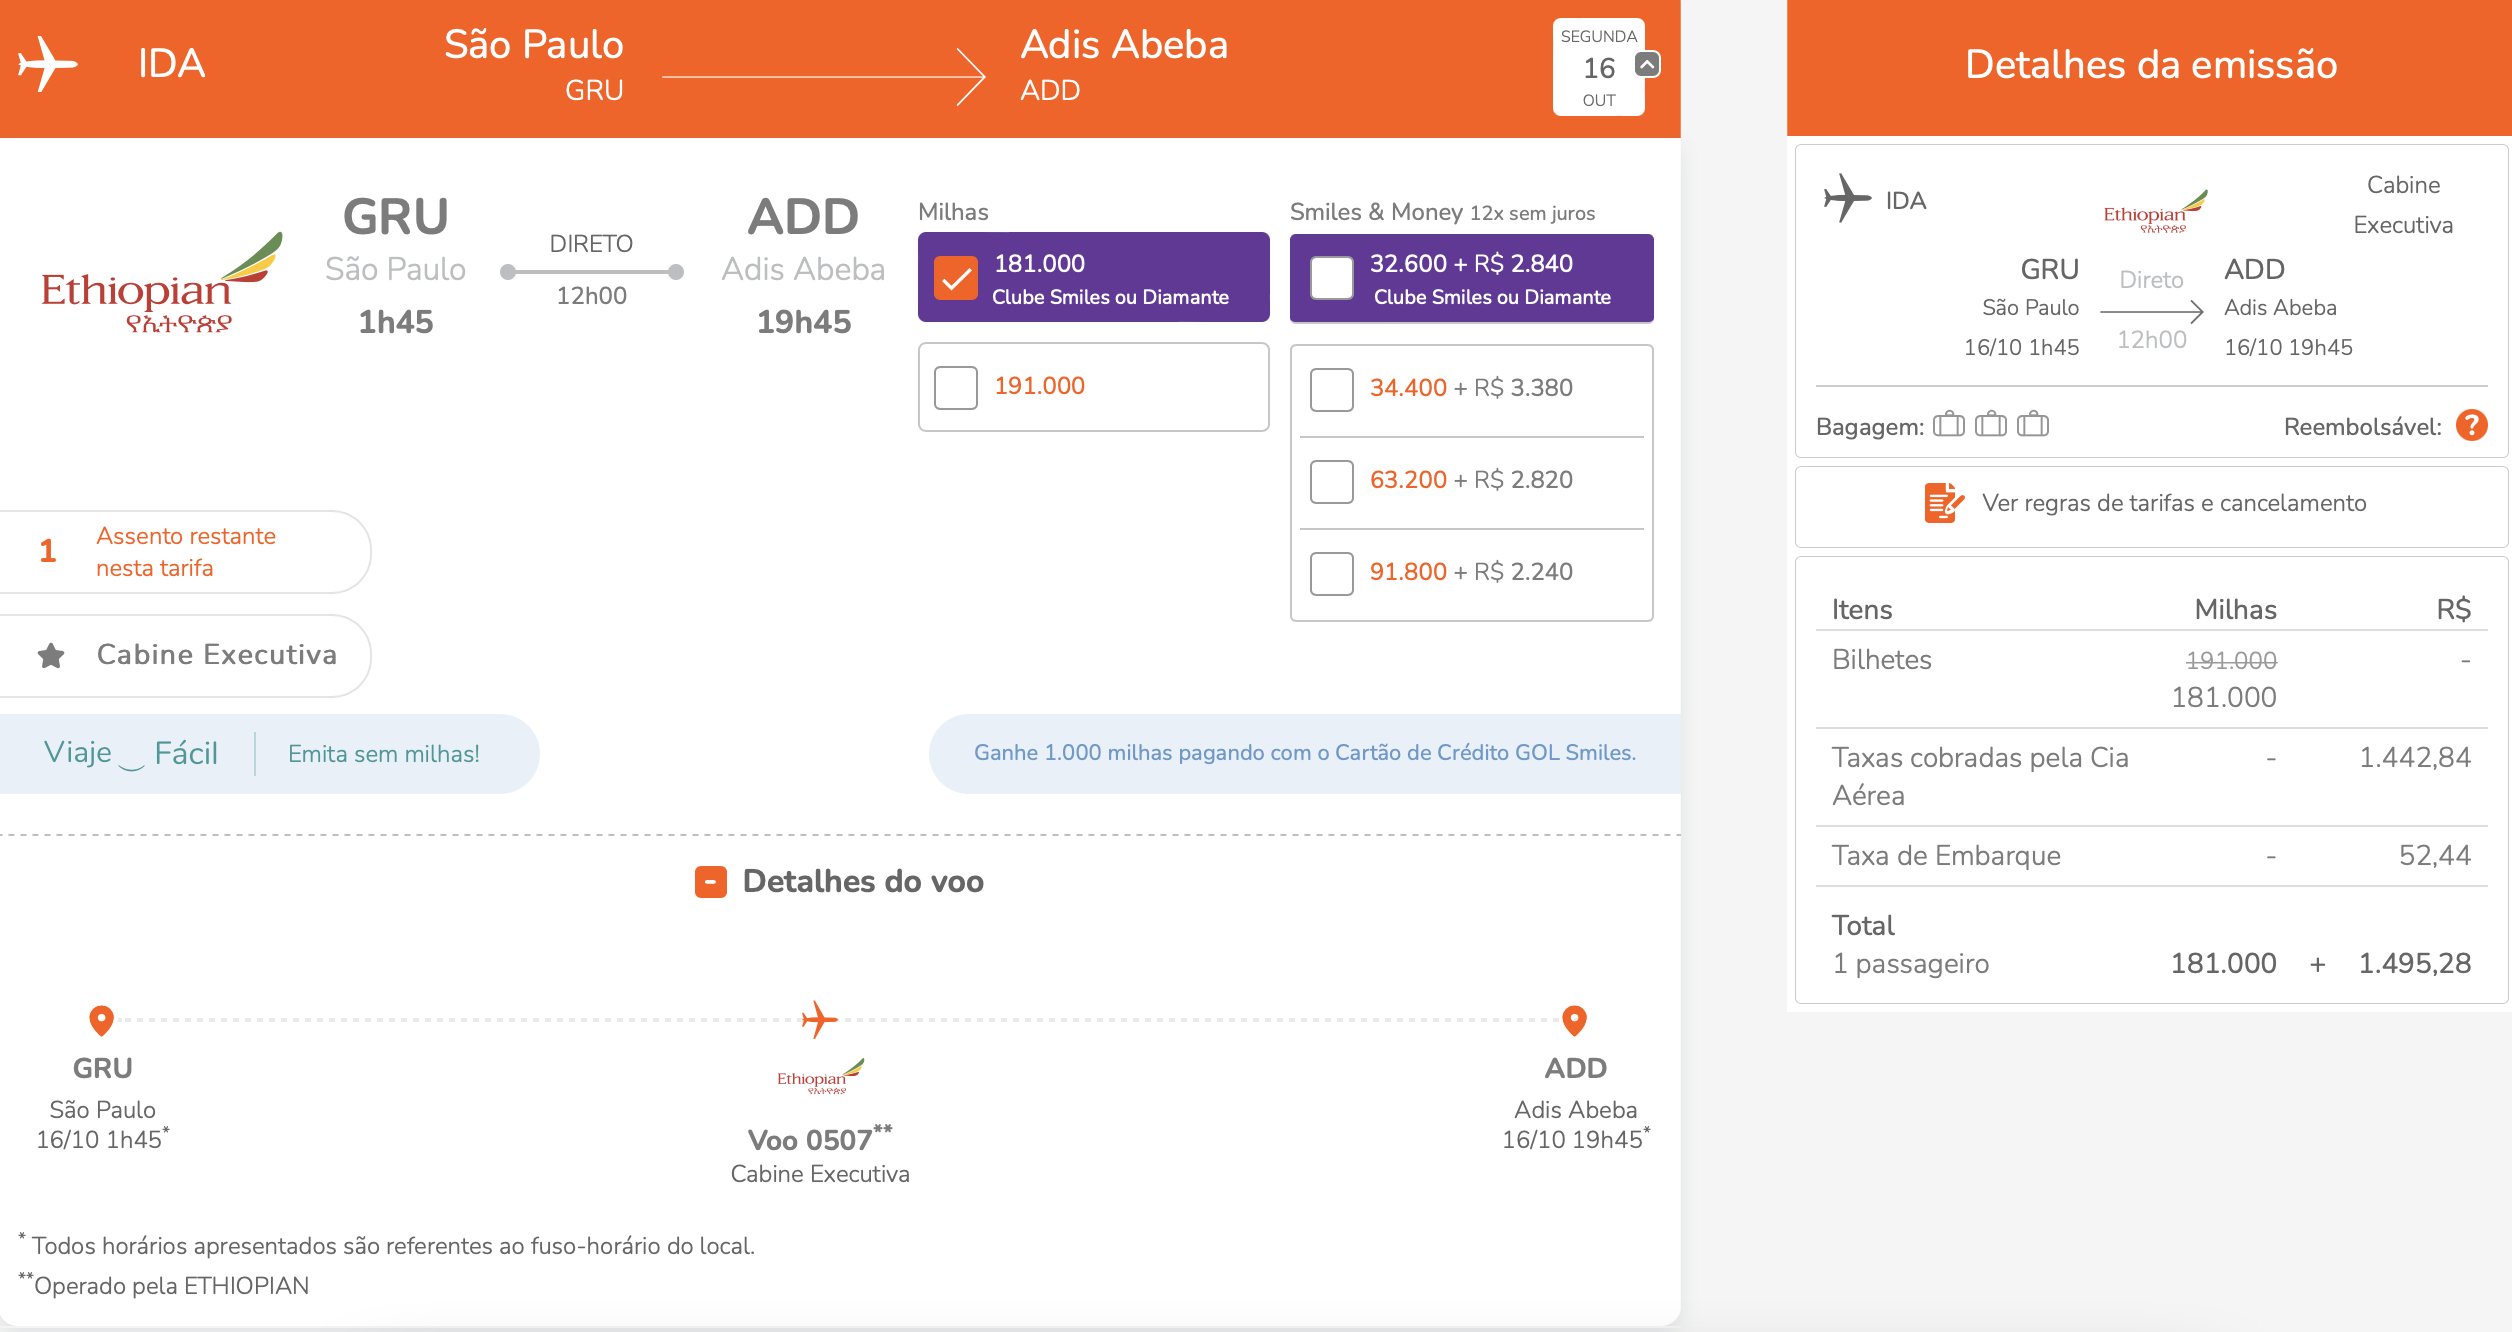This screenshot has height=1332, width=2512.
Task: Collapse Detalhes do voo with the minus icon
Action: (x=711, y=882)
